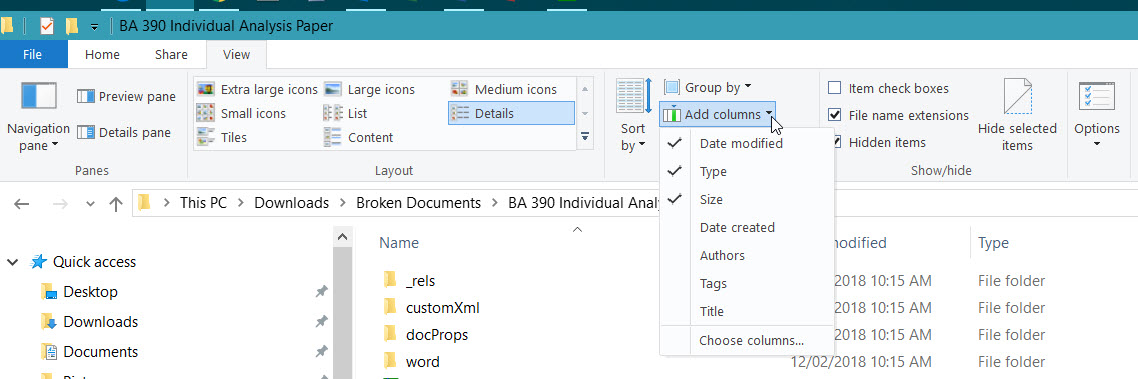Click the pin icon beside Desktop
This screenshot has height=379, width=1138.
pos(321,292)
